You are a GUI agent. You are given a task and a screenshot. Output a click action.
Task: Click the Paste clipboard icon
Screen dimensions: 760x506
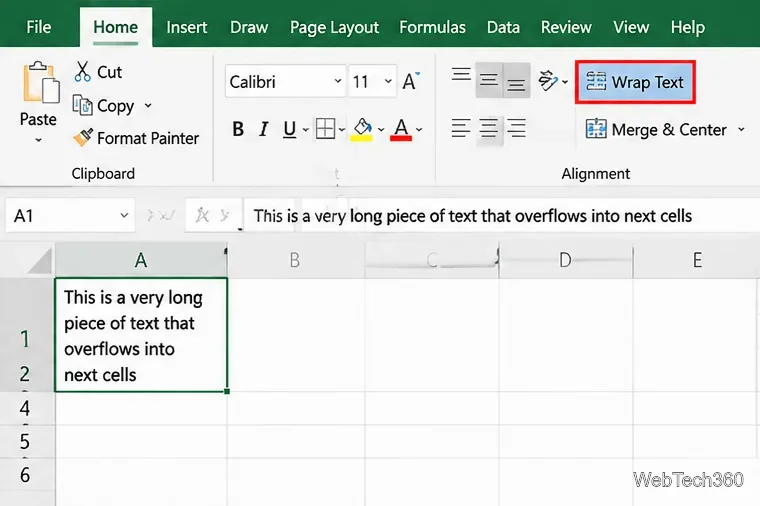tap(41, 82)
